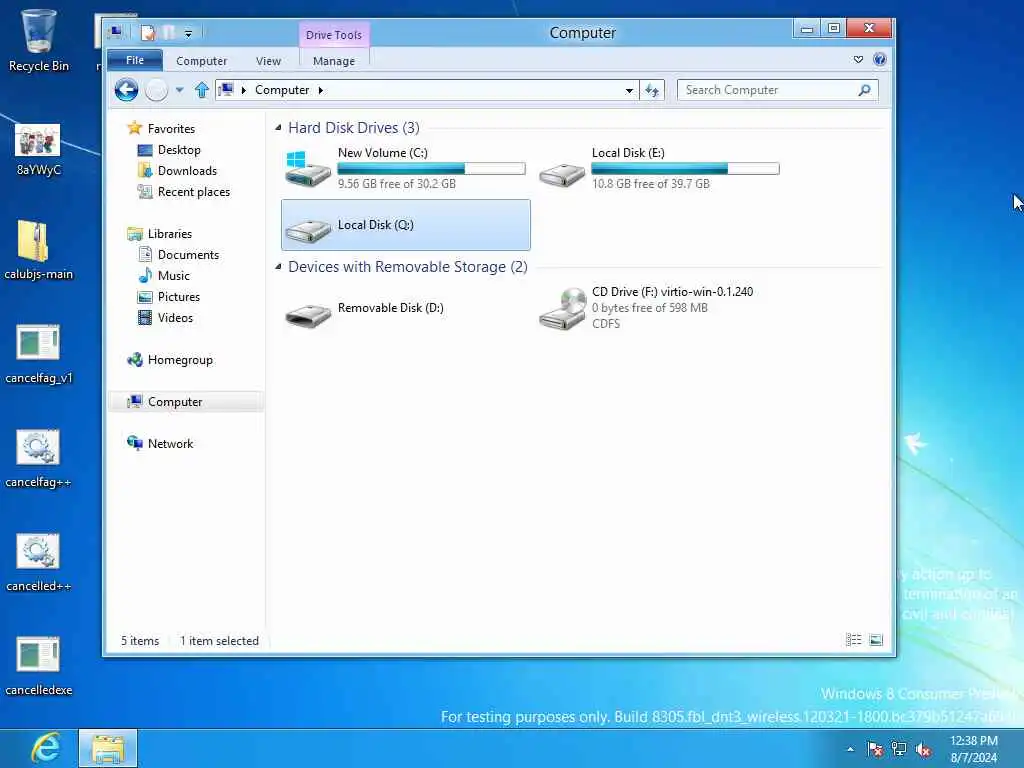Open the Documents library
The image size is (1024, 768).
pos(188,255)
